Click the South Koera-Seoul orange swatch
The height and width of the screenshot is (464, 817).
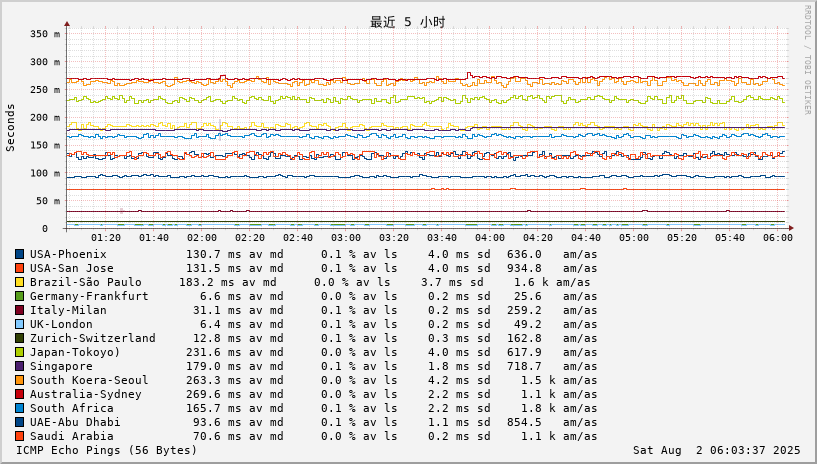(19, 380)
